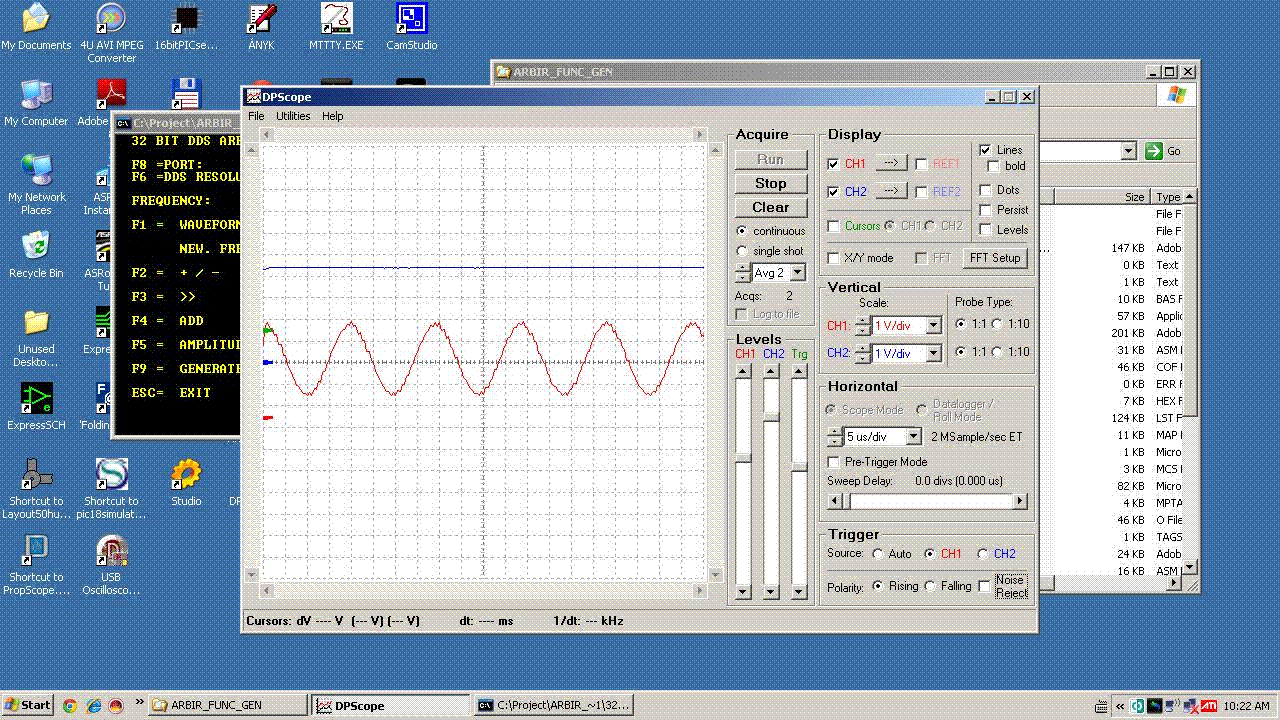The image size is (1280, 720).
Task: Open FFT Setup
Action: (995, 258)
